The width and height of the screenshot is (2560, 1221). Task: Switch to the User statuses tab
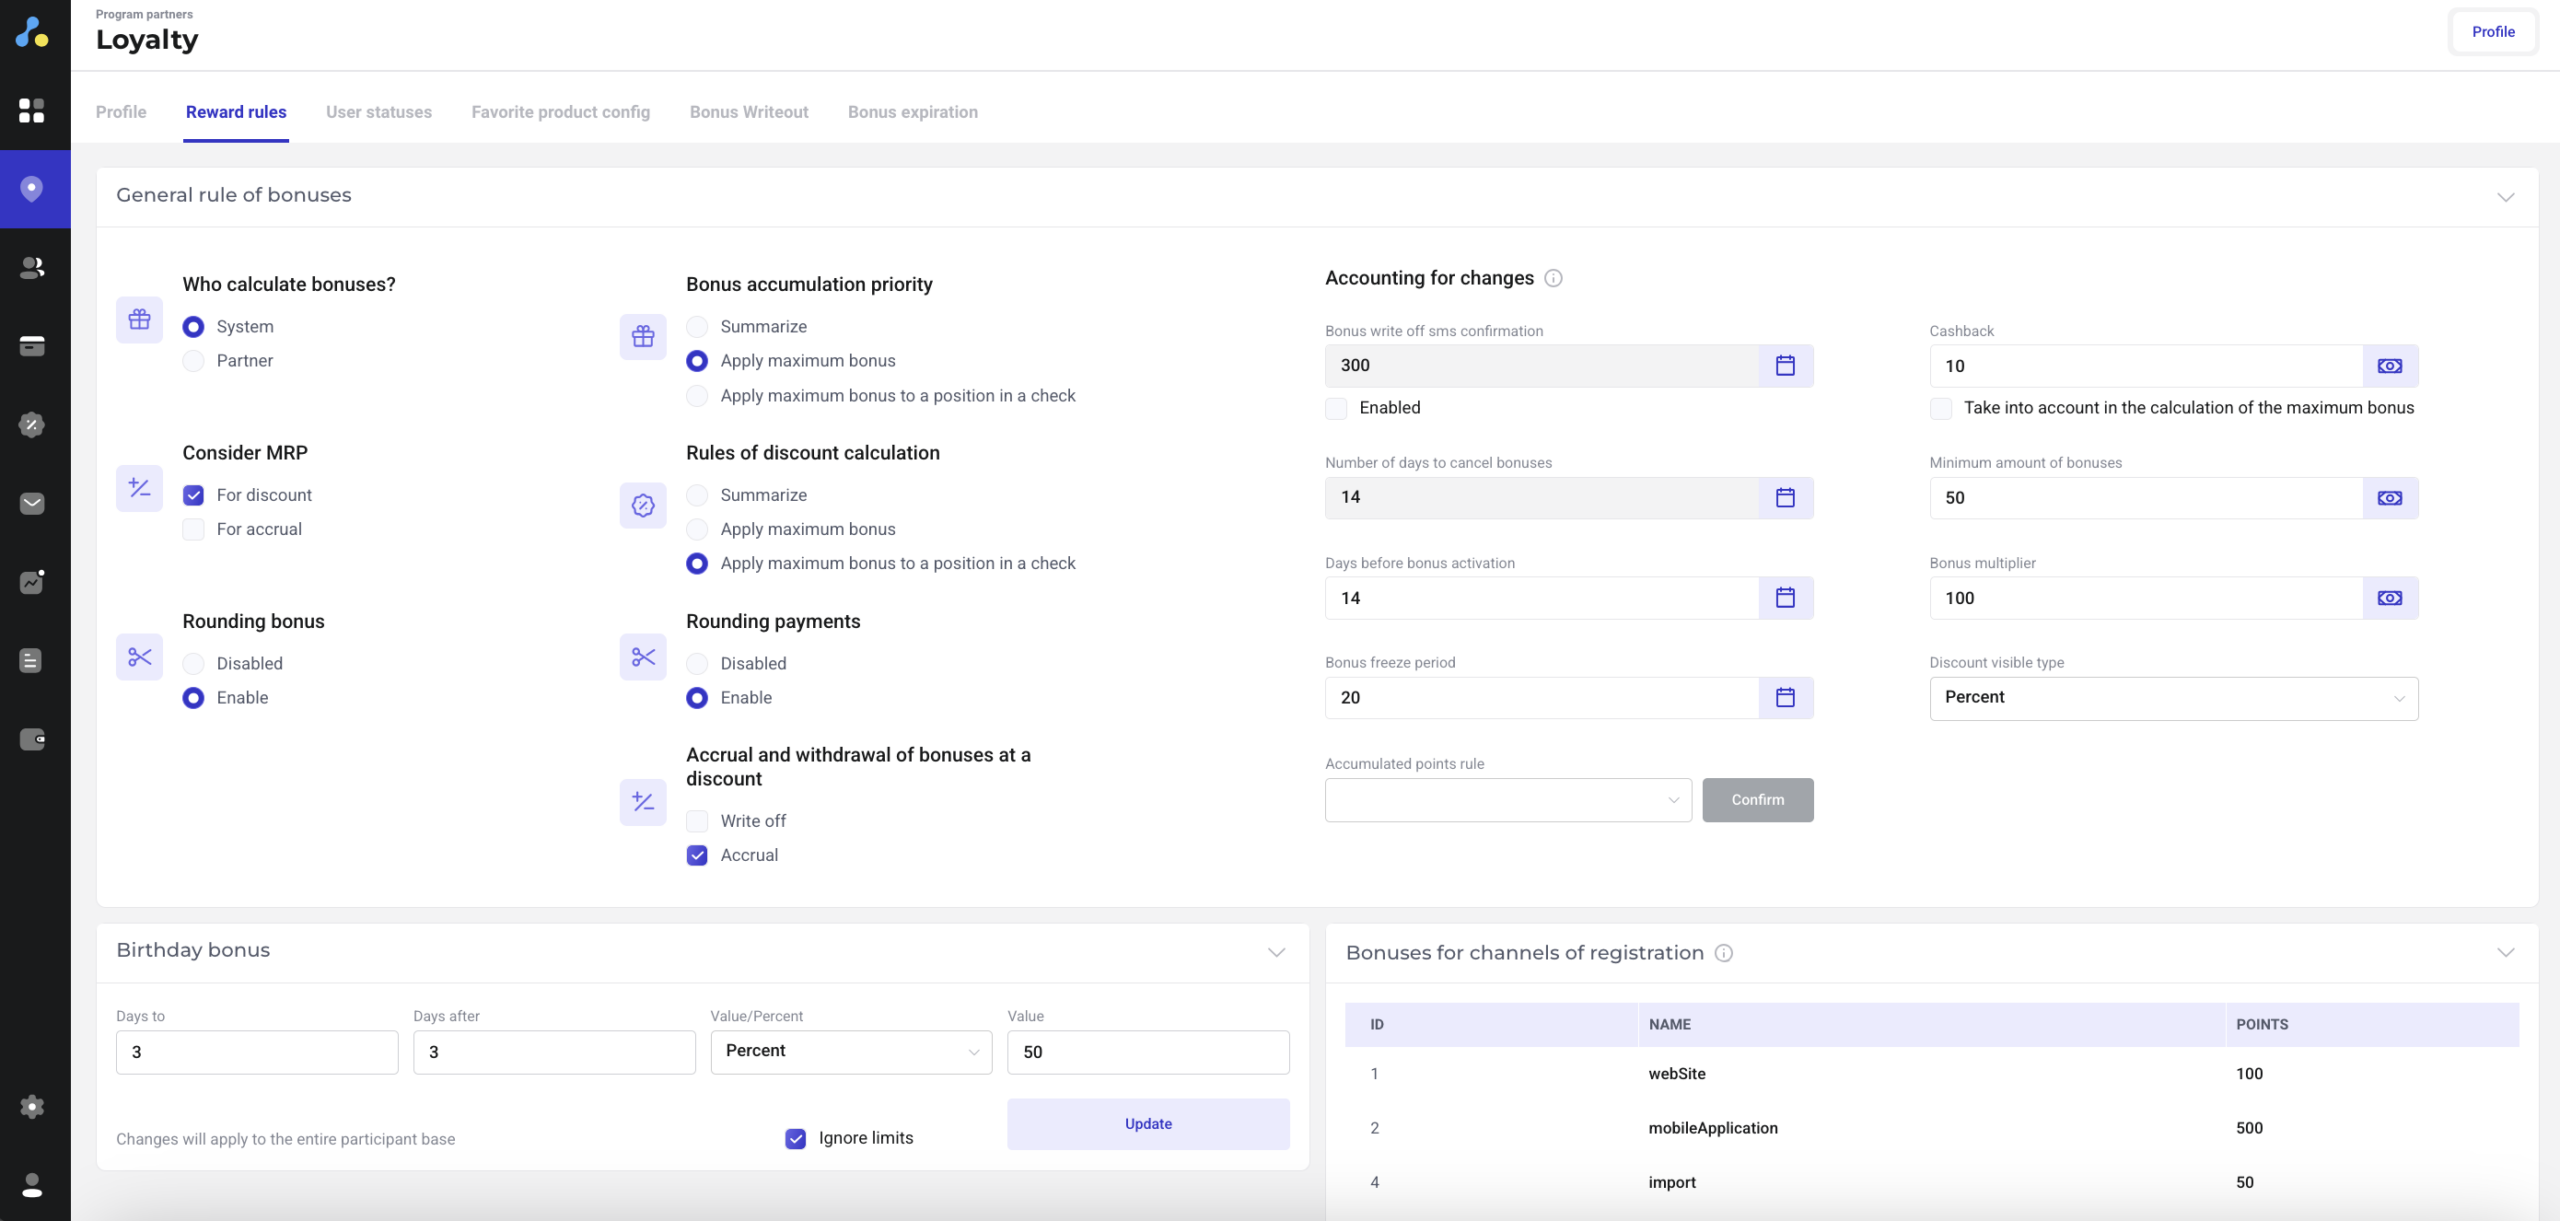point(378,112)
